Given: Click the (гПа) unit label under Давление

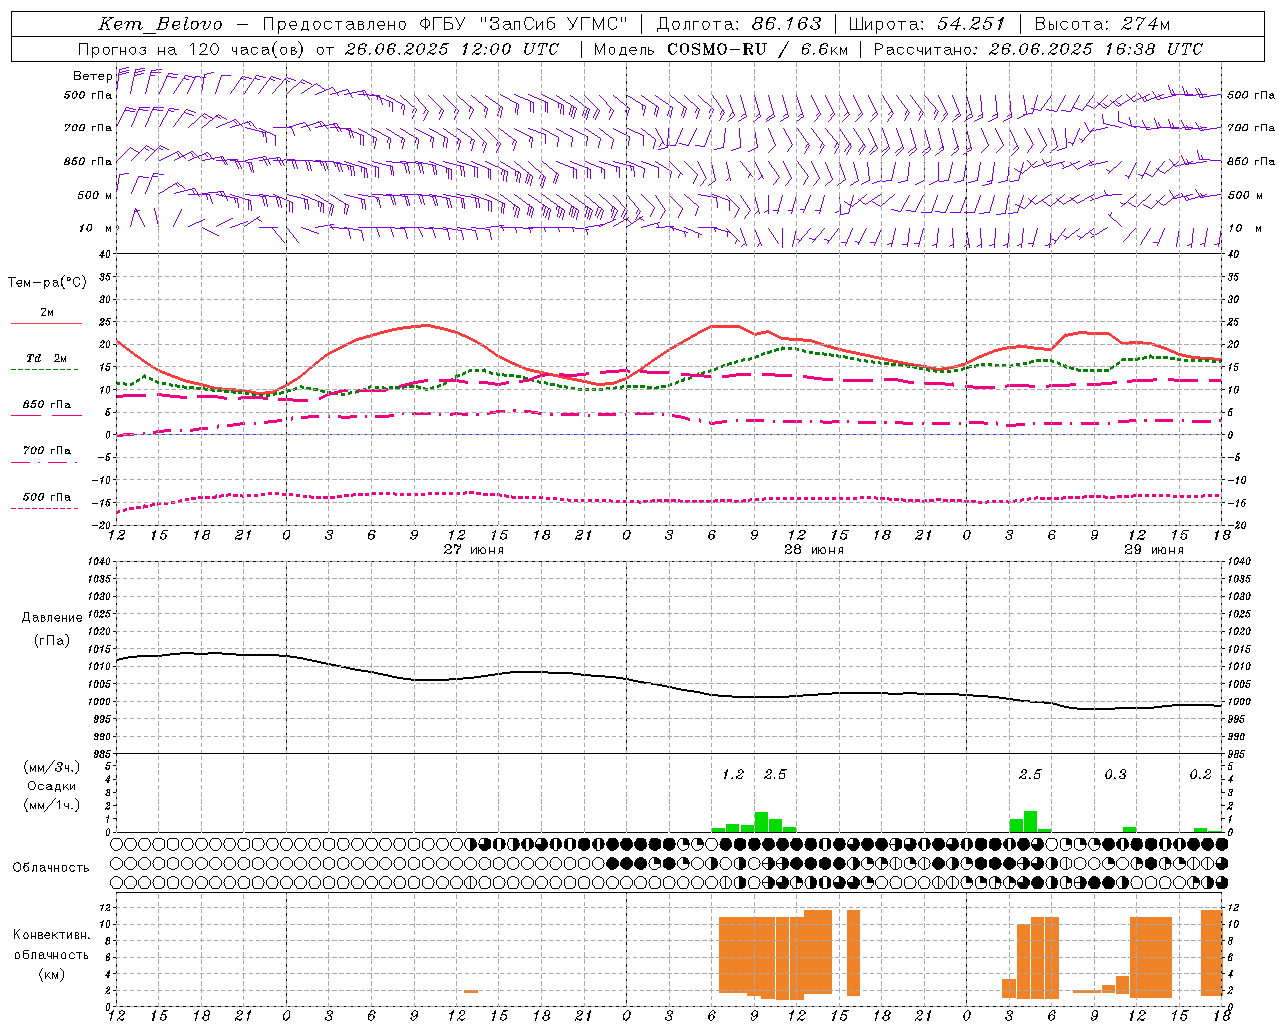Looking at the screenshot, I should pyautogui.click(x=52, y=641).
